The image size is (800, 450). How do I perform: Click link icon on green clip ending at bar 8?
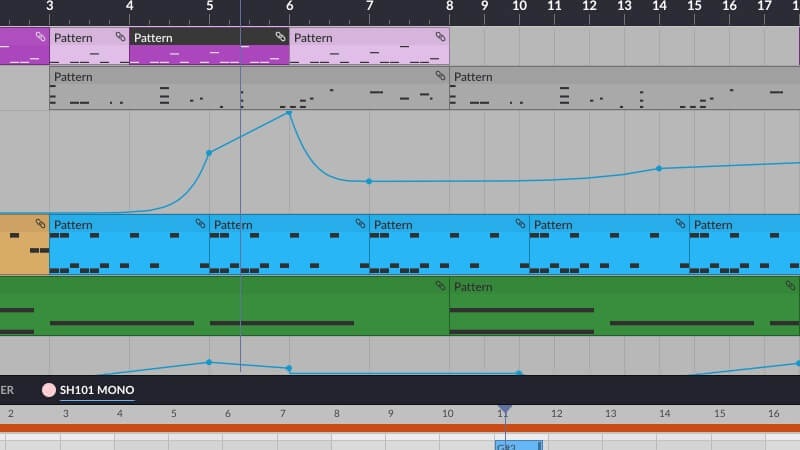[440, 286]
